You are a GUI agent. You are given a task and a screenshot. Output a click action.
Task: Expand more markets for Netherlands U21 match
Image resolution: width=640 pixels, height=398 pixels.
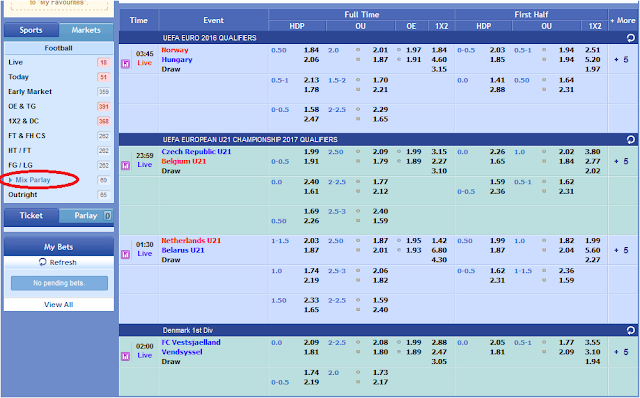point(622,250)
